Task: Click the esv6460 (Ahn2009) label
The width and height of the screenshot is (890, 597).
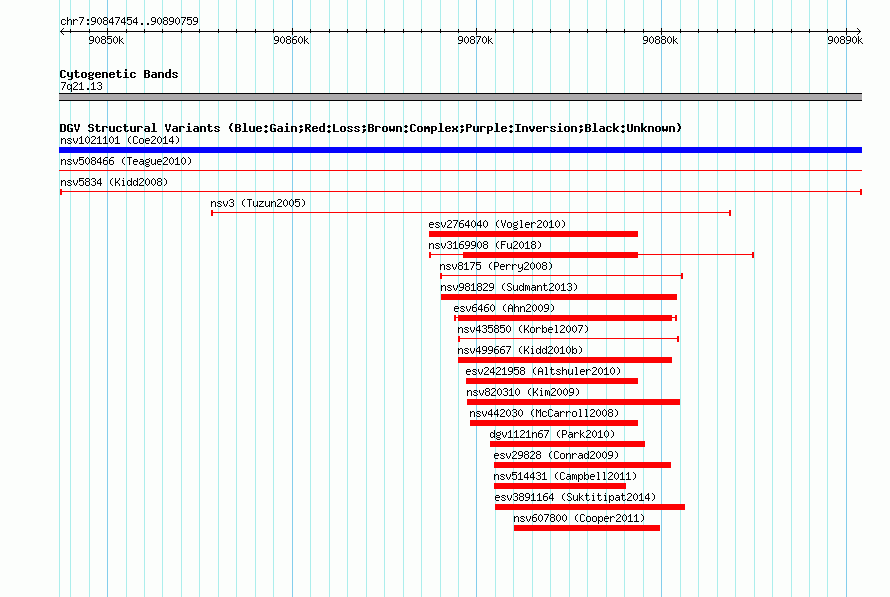Action: (504, 308)
